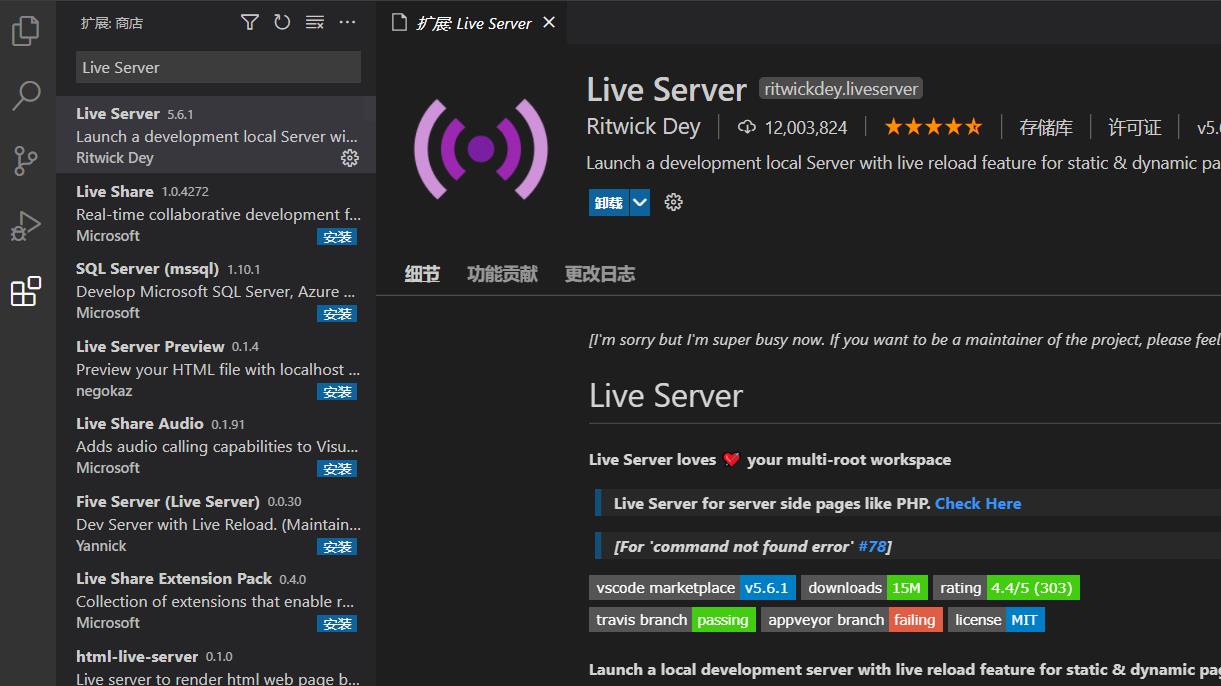Image resolution: width=1221 pixels, height=686 pixels.
Task: Click the appveyor branch failing badge
Action: 852,620
